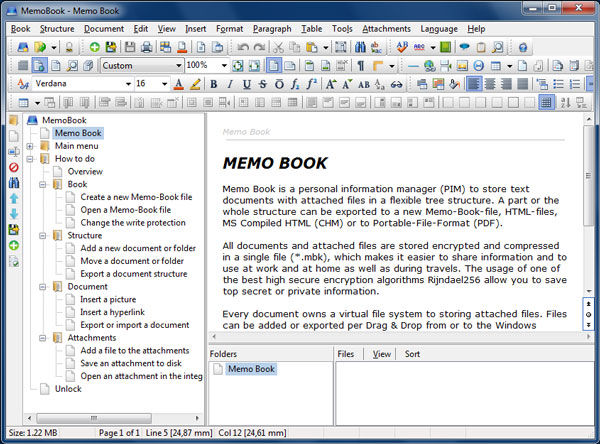Click the green add document icon in toolbar
This screenshot has width=600, height=444.
pyautogui.click(x=95, y=47)
